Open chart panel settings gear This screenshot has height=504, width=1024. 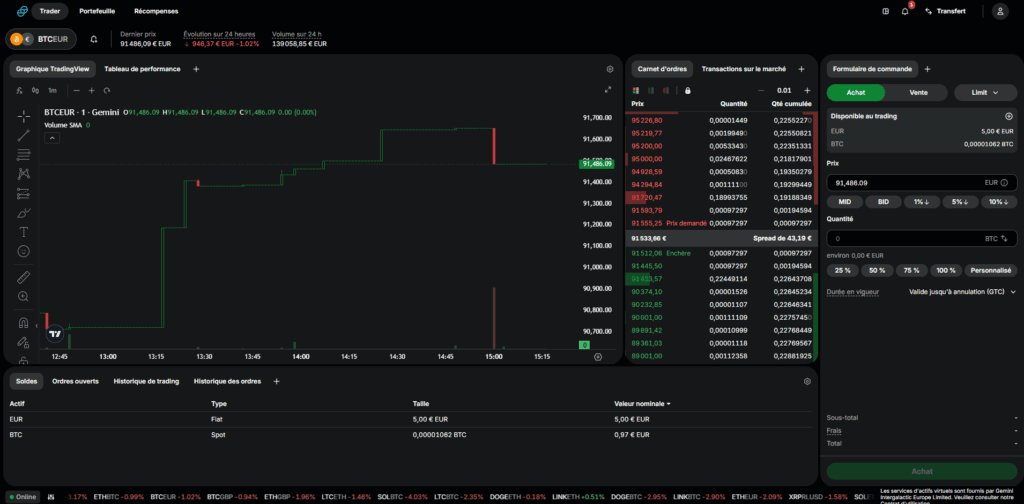pyautogui.click(x=610, y=69)
